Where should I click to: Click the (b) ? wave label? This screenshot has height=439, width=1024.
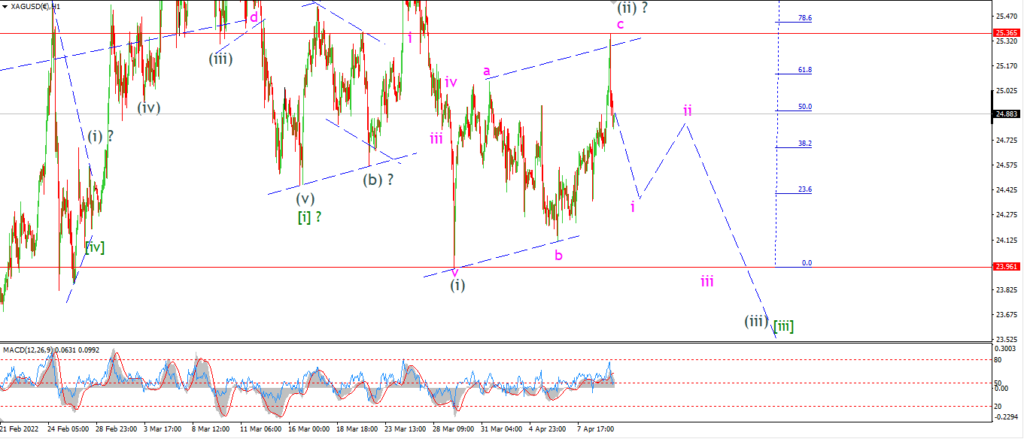pyautogui.click(x=379, y=180)
